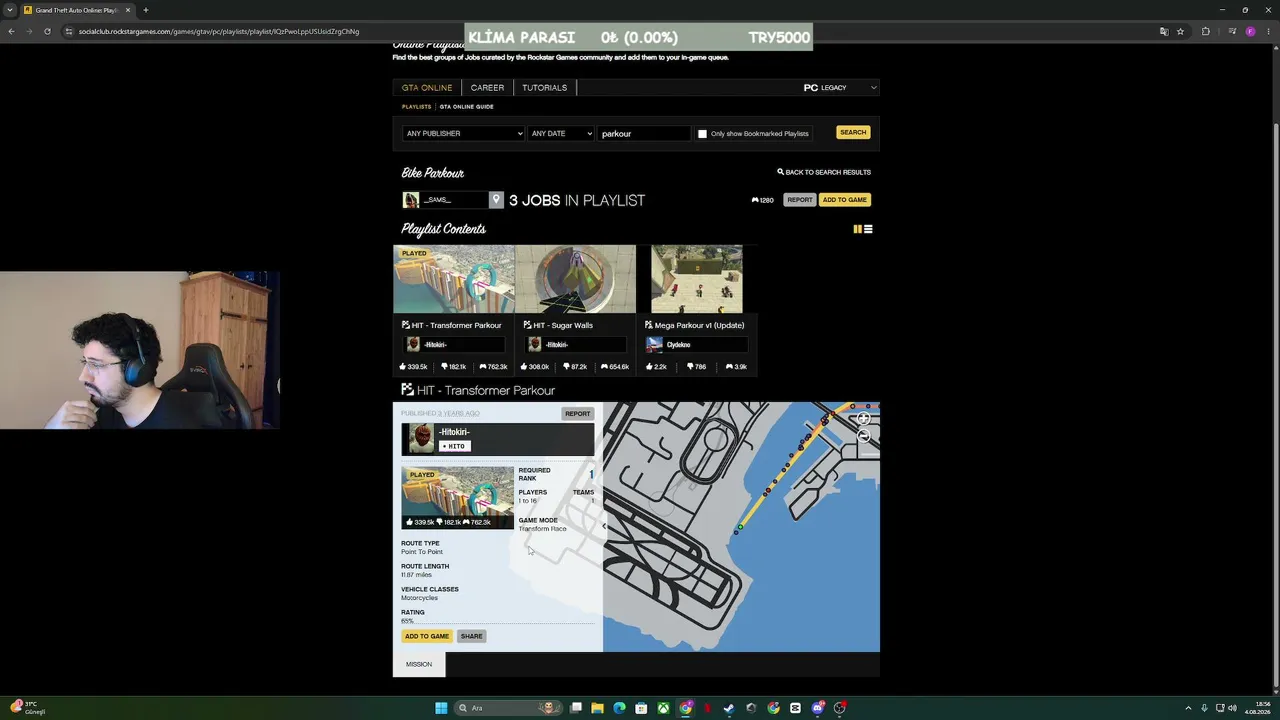Open the taskbar clock and date
Image resolution: width=1280 pixels, height=720 pixels.
click(1256, 708)
